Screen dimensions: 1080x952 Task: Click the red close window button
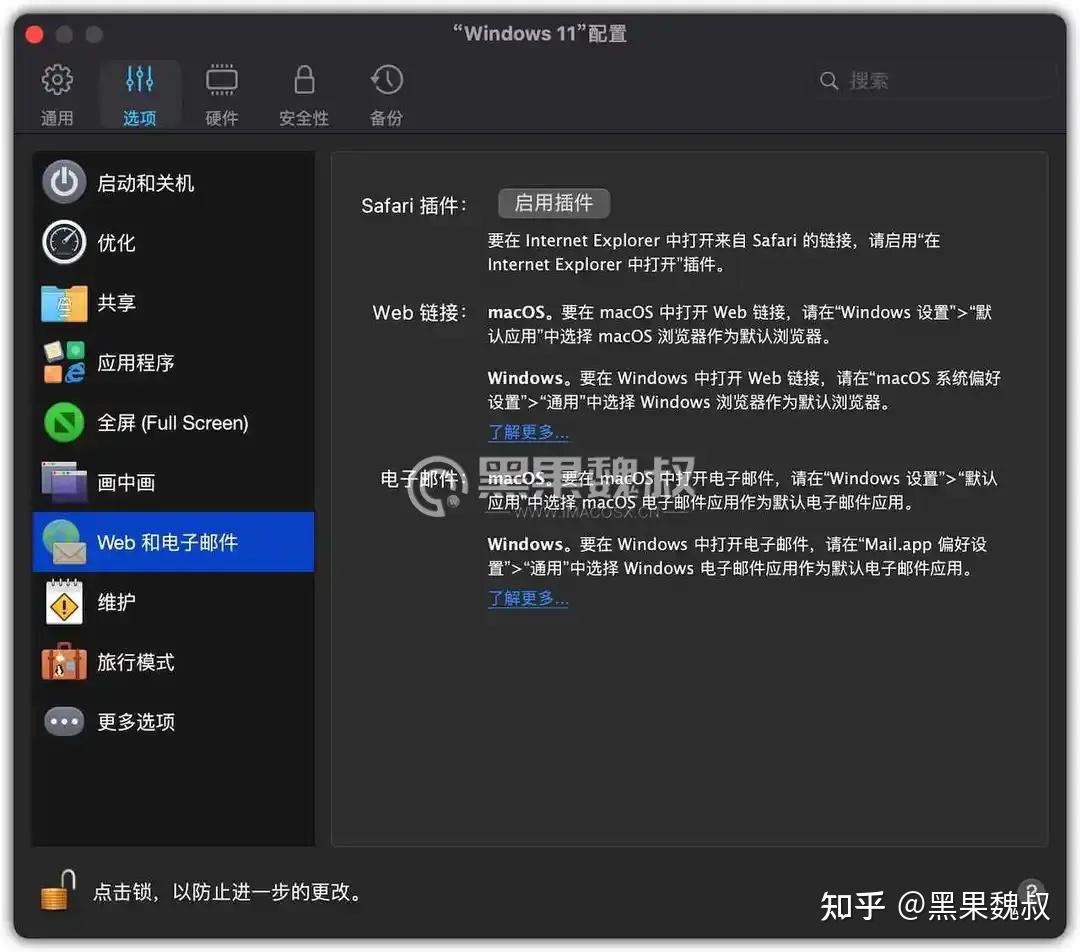click(x=34, y=34)
